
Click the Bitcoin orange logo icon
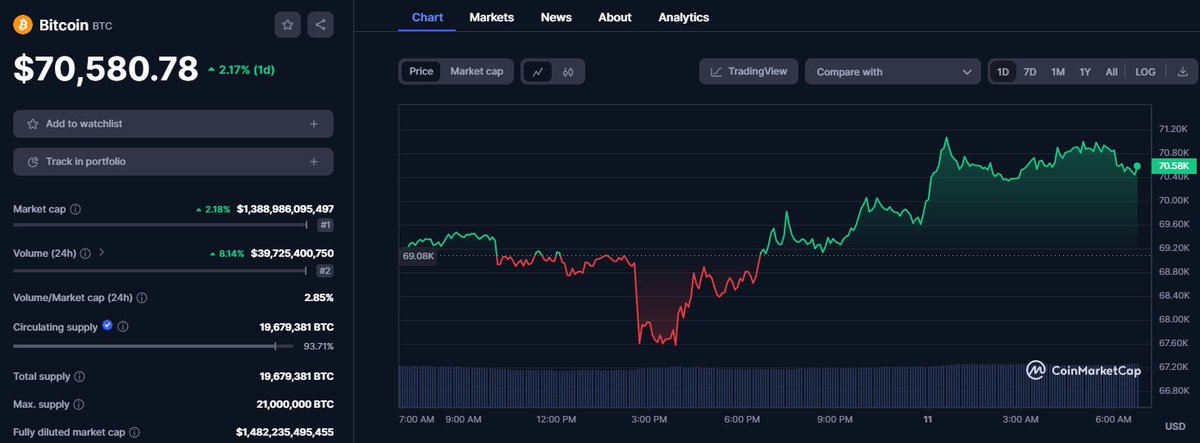point(23,25)
